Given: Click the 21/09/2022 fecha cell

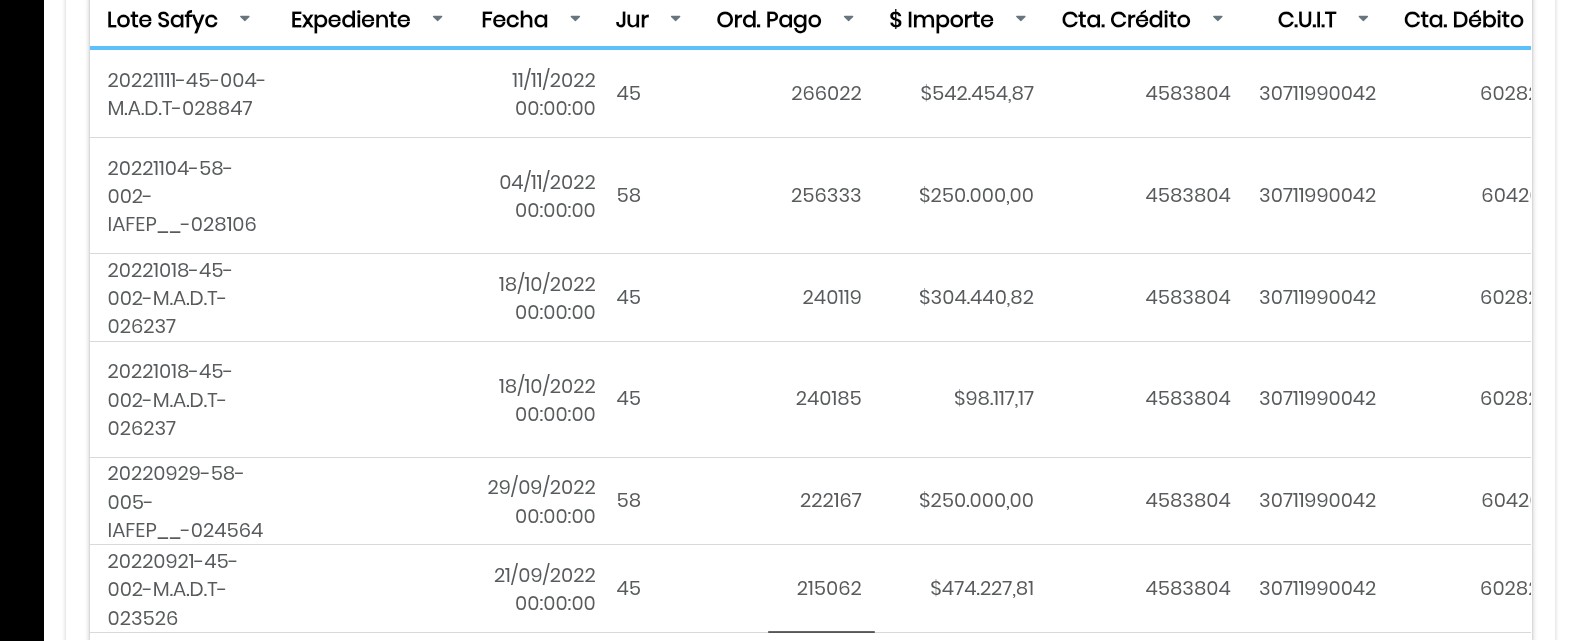Looking at the screenshot, I should 545,589.
